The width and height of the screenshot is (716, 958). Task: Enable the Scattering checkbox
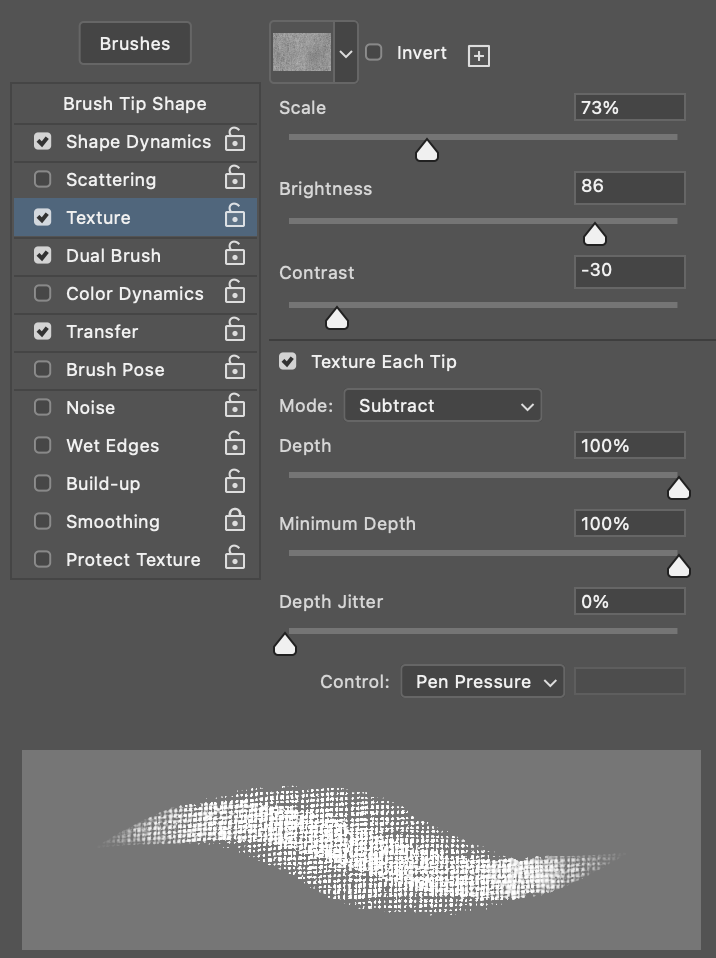click(x=43, y=179)
